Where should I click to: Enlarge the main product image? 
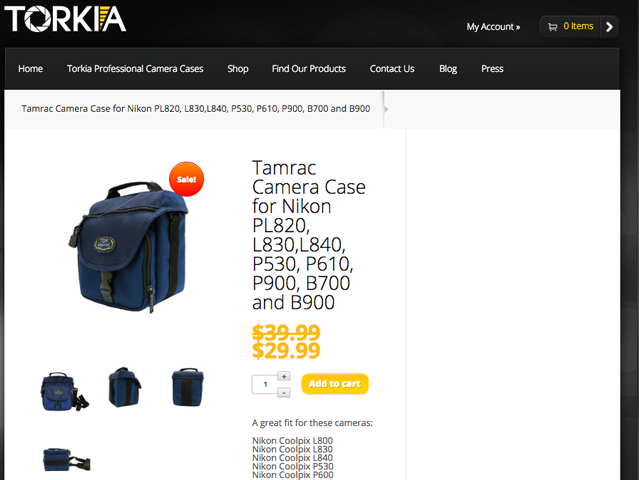(x=129, y=247)
